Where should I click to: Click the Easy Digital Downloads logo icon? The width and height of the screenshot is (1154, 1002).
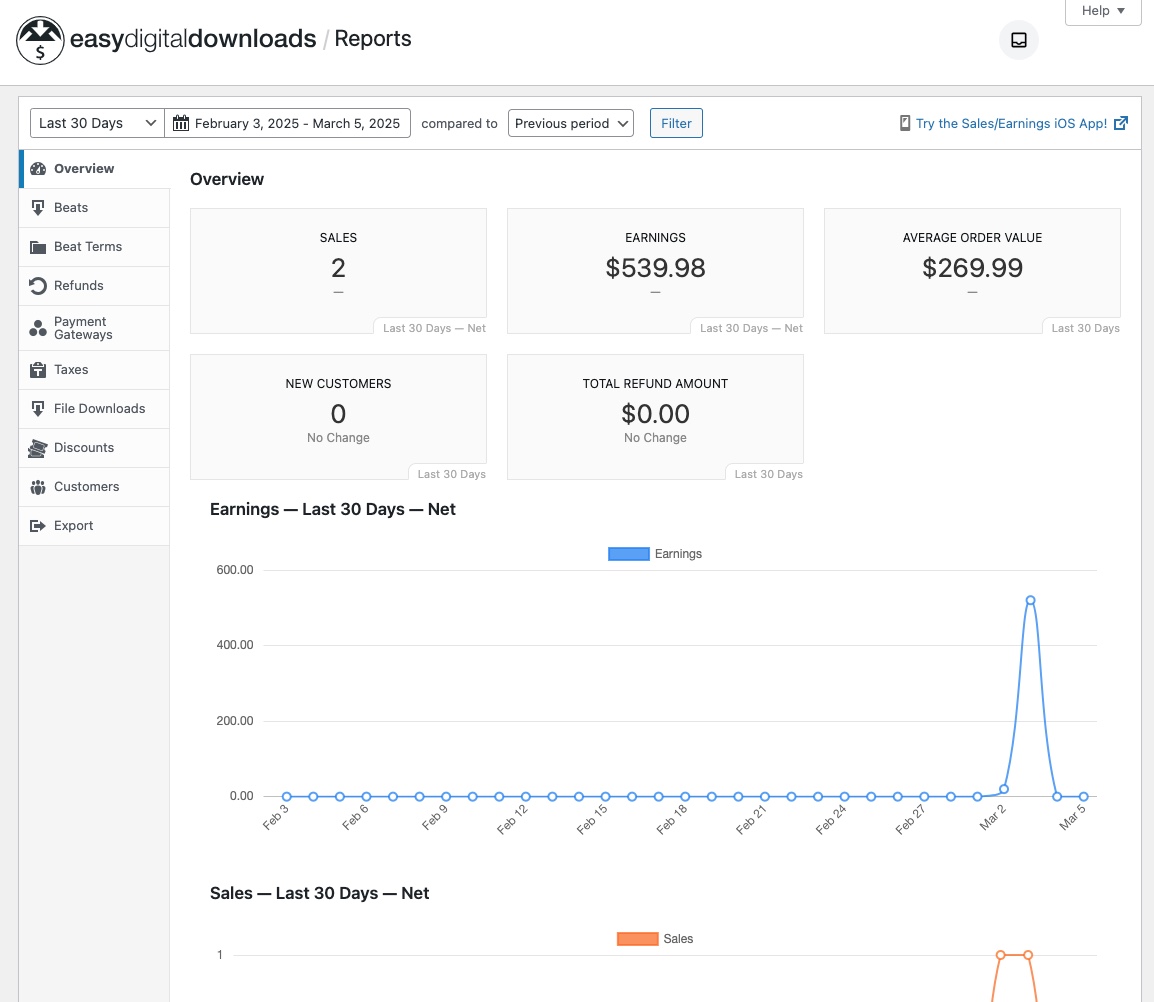(40, 40)
